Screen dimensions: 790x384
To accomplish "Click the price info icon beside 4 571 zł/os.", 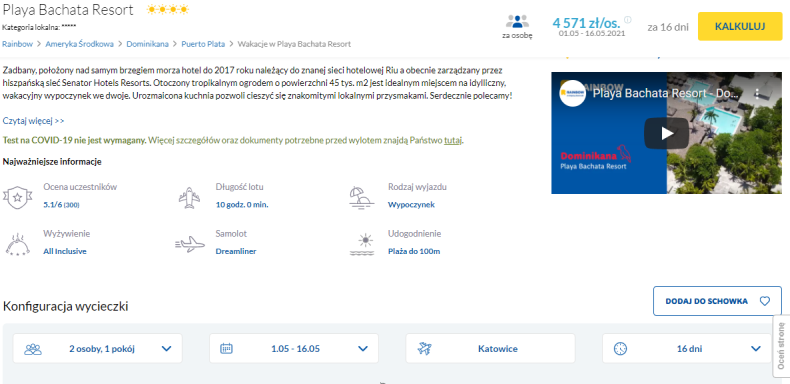I will point(627,20).
